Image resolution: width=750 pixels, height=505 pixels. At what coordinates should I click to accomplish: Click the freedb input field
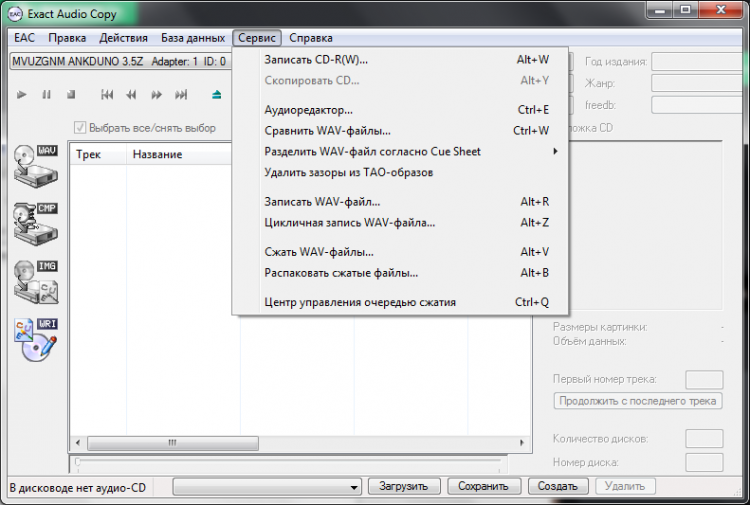point(698,105)
